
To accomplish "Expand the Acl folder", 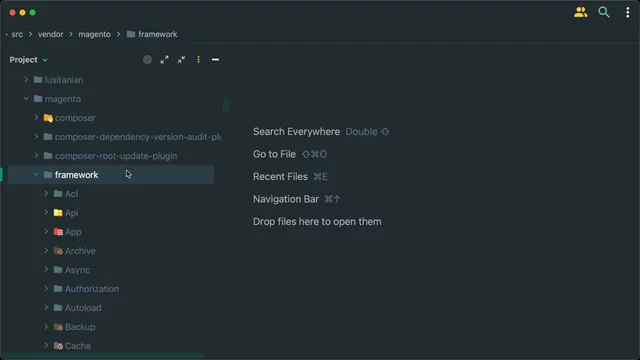I will [x=46, y=193].
